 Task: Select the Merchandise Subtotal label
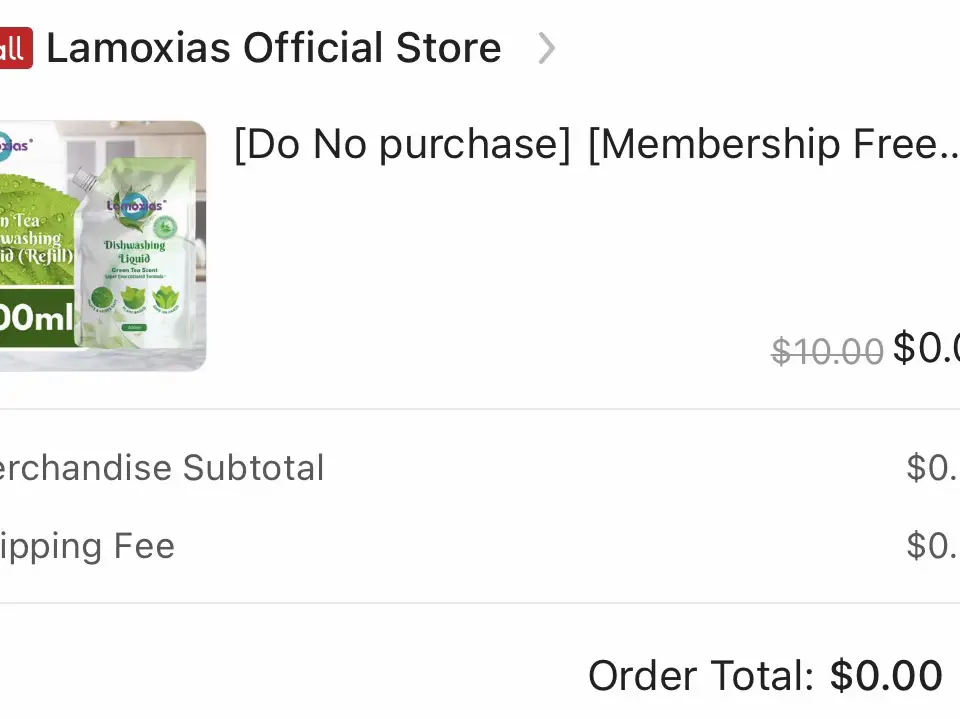(160, 468)
